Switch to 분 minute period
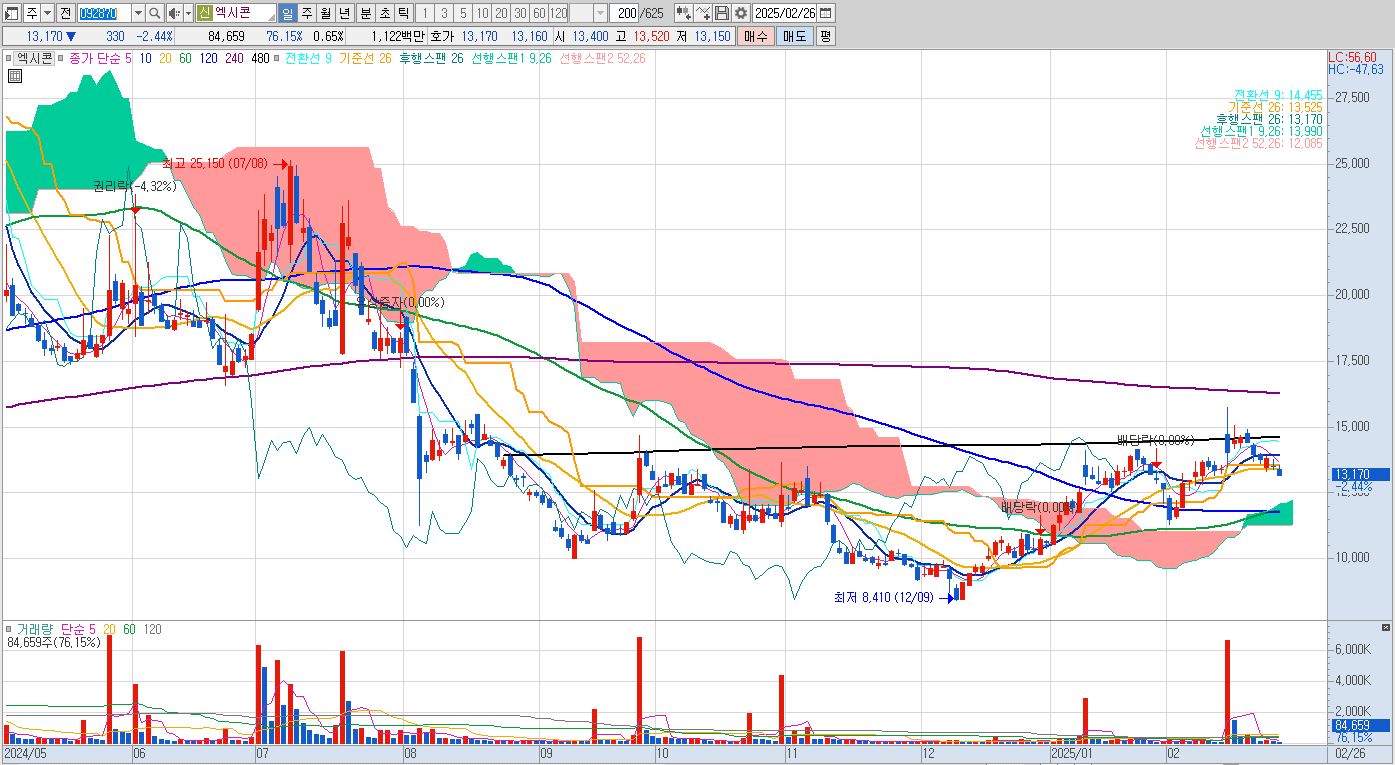 [365, 13]
